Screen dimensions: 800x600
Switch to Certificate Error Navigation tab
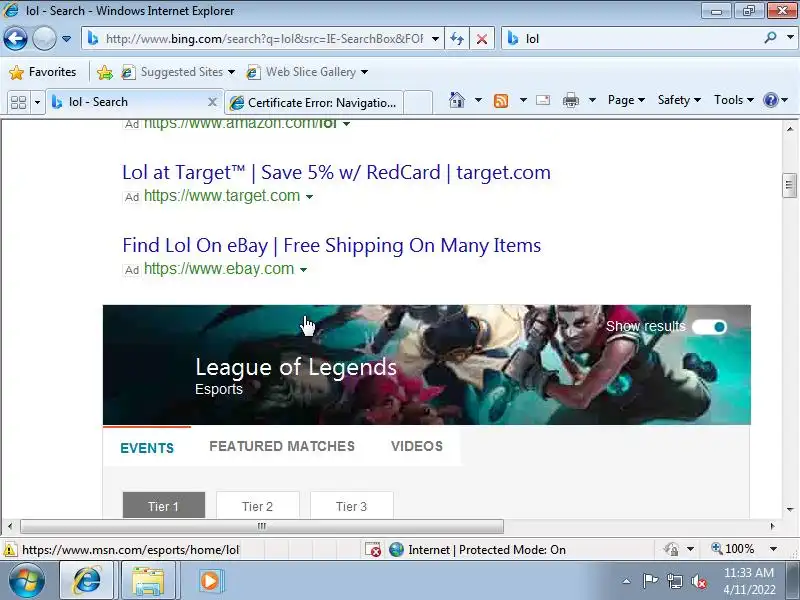click(314, 103)
